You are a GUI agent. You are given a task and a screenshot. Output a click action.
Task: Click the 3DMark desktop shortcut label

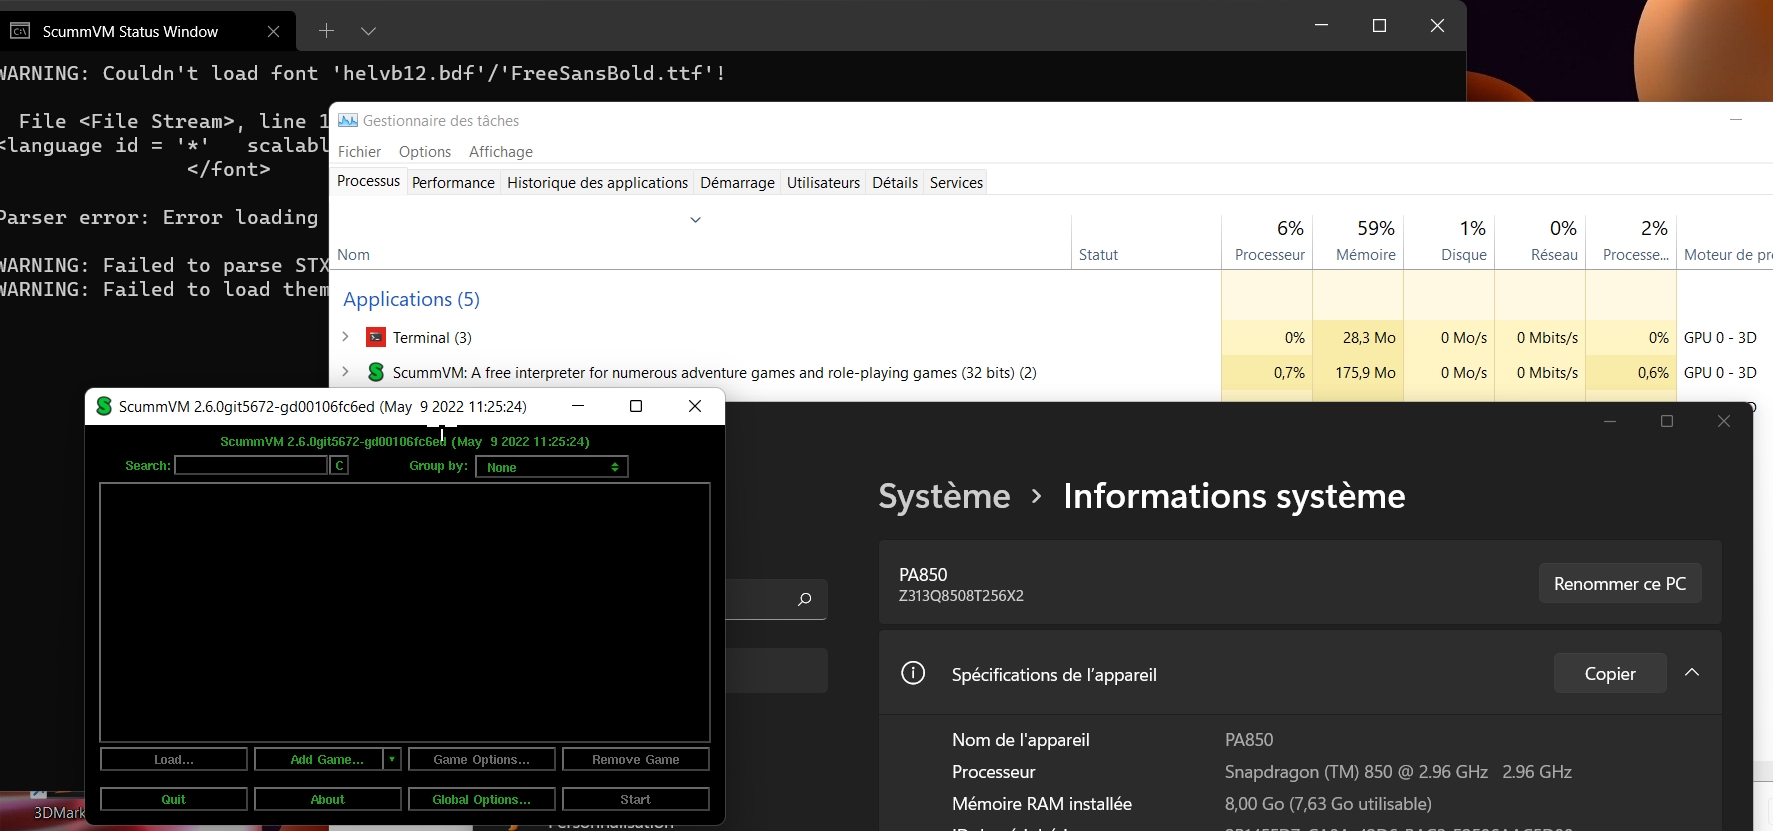pos(59,813)
